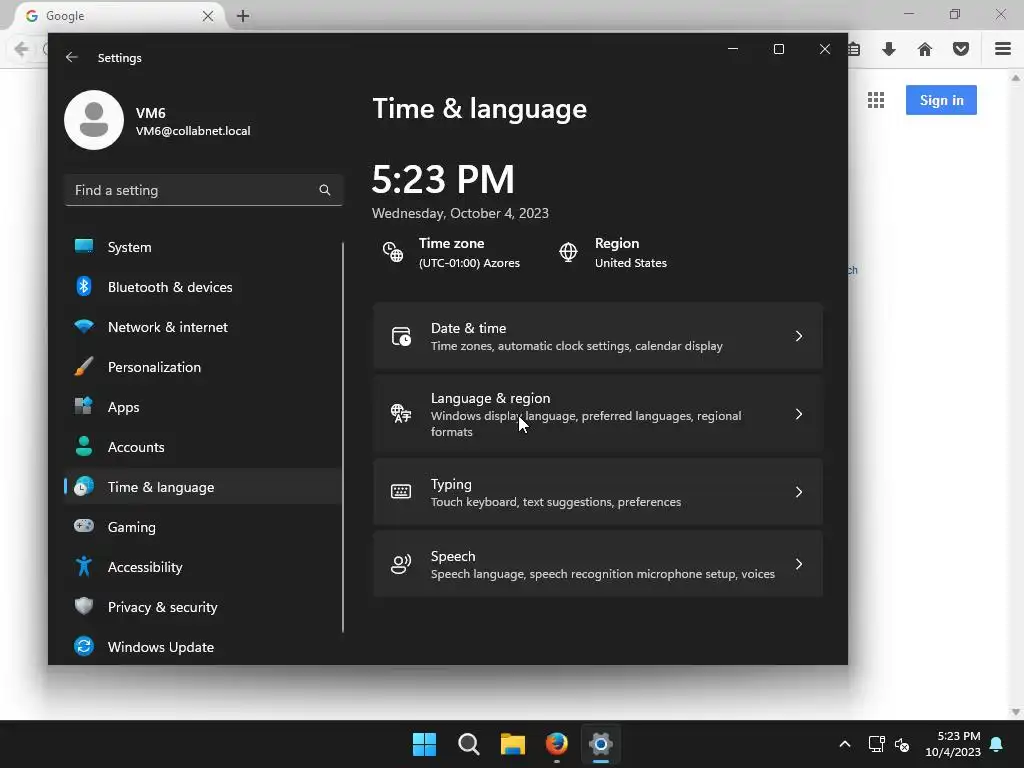Show hidden icons in the system tray
The image size is (1024, 768).
(844, 744)
